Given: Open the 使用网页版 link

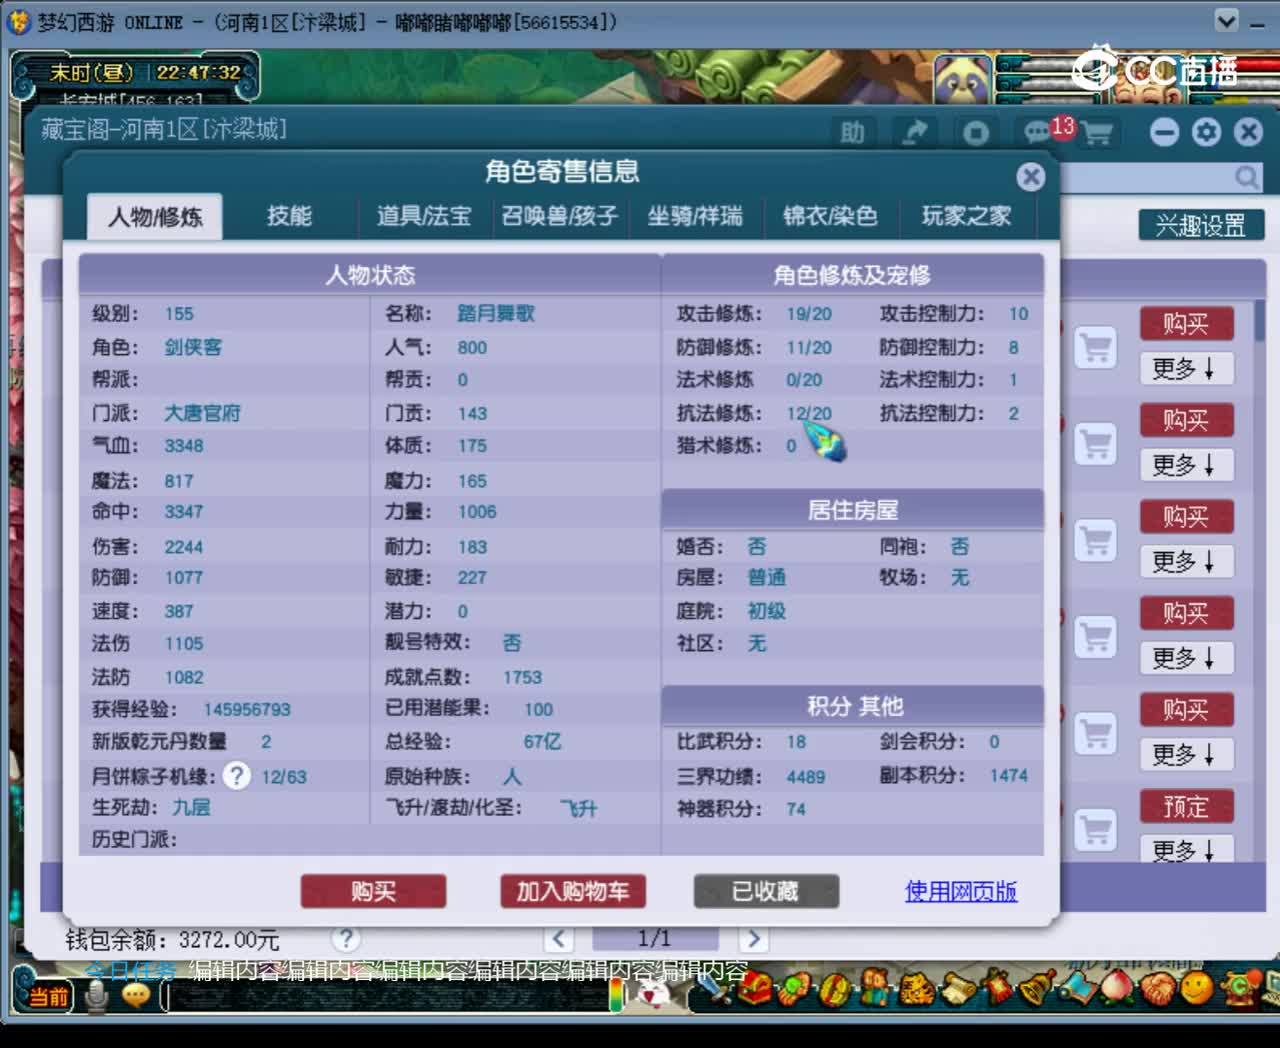Looking at the screenshot, I should [x=961, y=891].
